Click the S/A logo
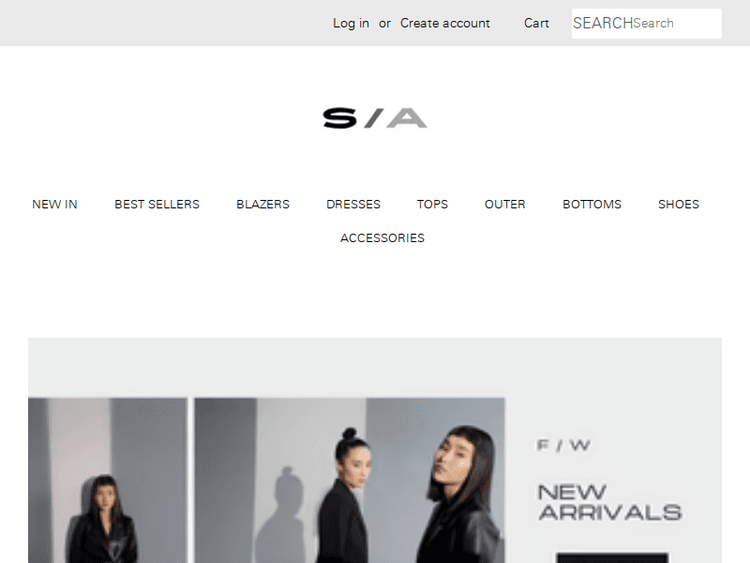 375,118
